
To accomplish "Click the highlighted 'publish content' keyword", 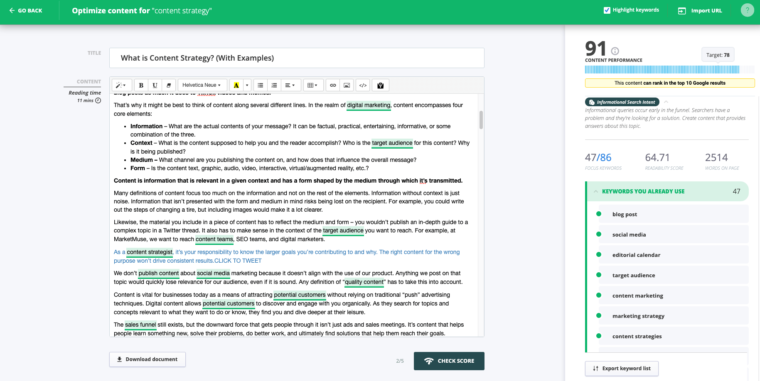I will coord(158,273).
